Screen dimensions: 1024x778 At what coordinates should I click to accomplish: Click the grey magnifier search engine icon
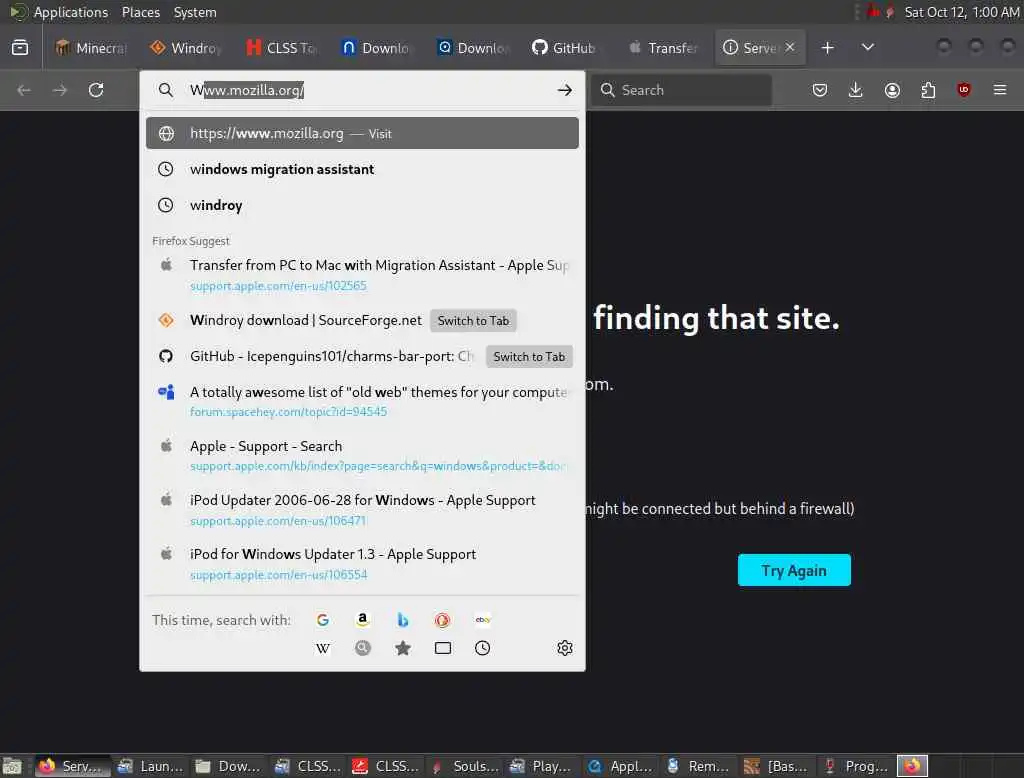click(x=362, y=648)
